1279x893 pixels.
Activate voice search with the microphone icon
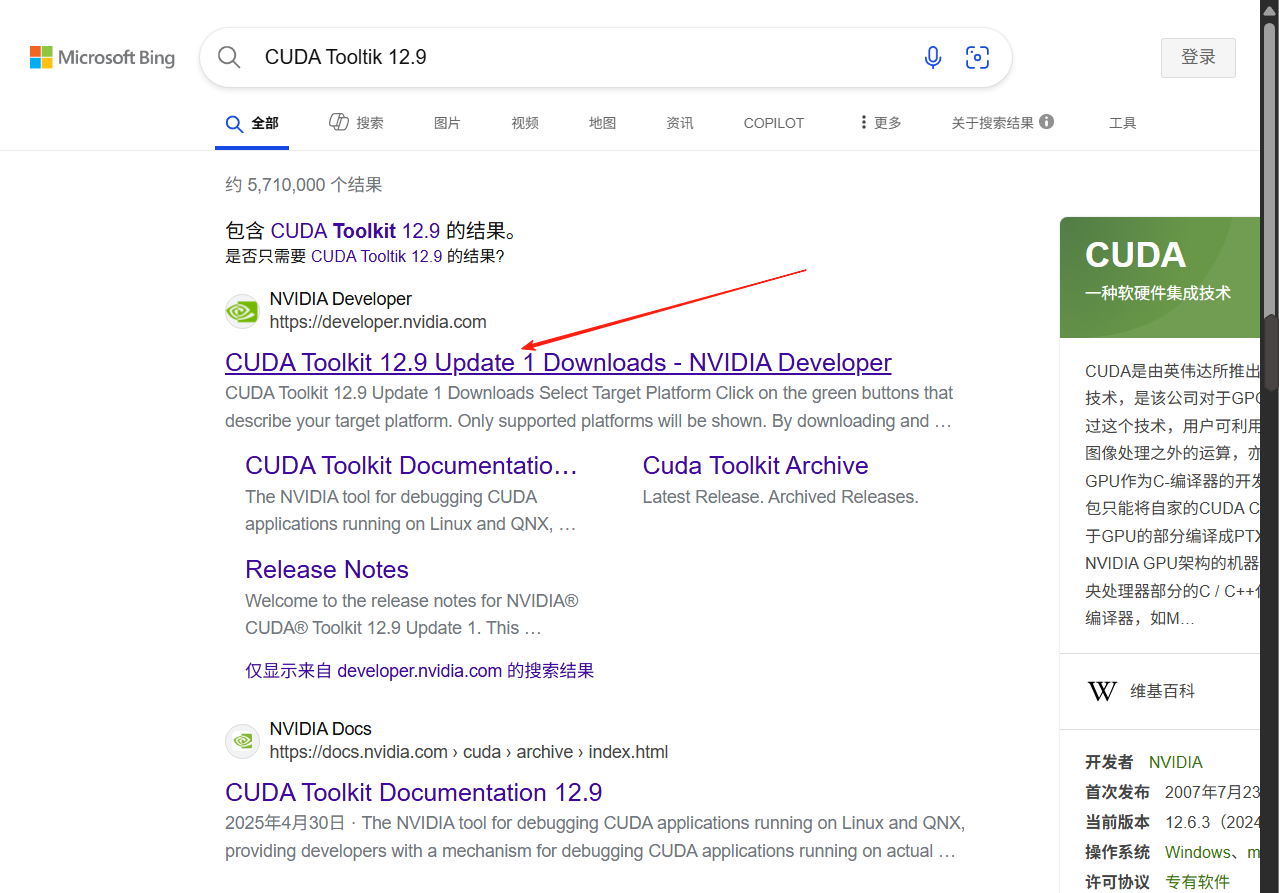click(932, 57)
